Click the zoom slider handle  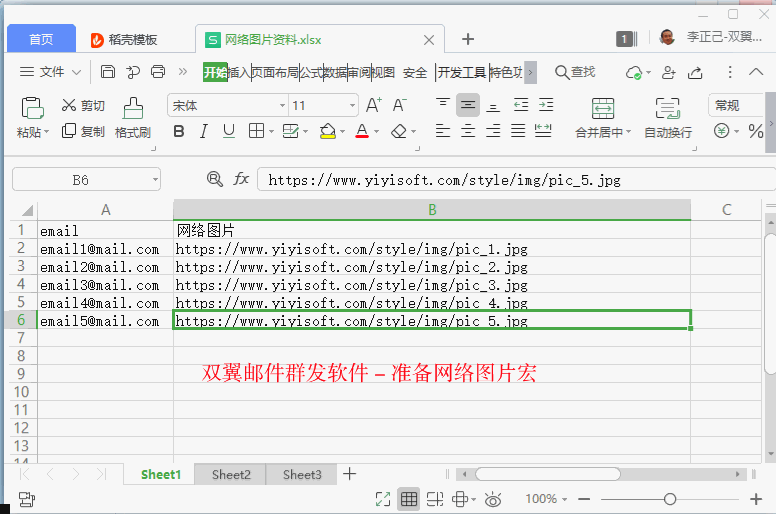(670, 499)
